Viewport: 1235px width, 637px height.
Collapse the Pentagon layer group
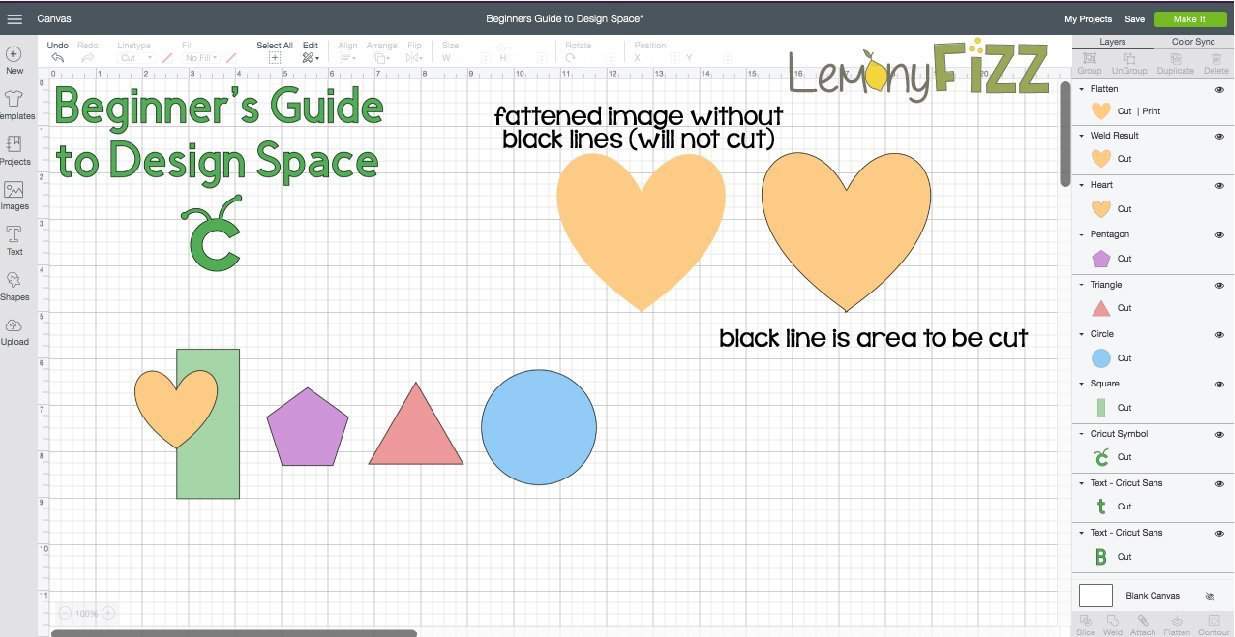pos(1082,235)
